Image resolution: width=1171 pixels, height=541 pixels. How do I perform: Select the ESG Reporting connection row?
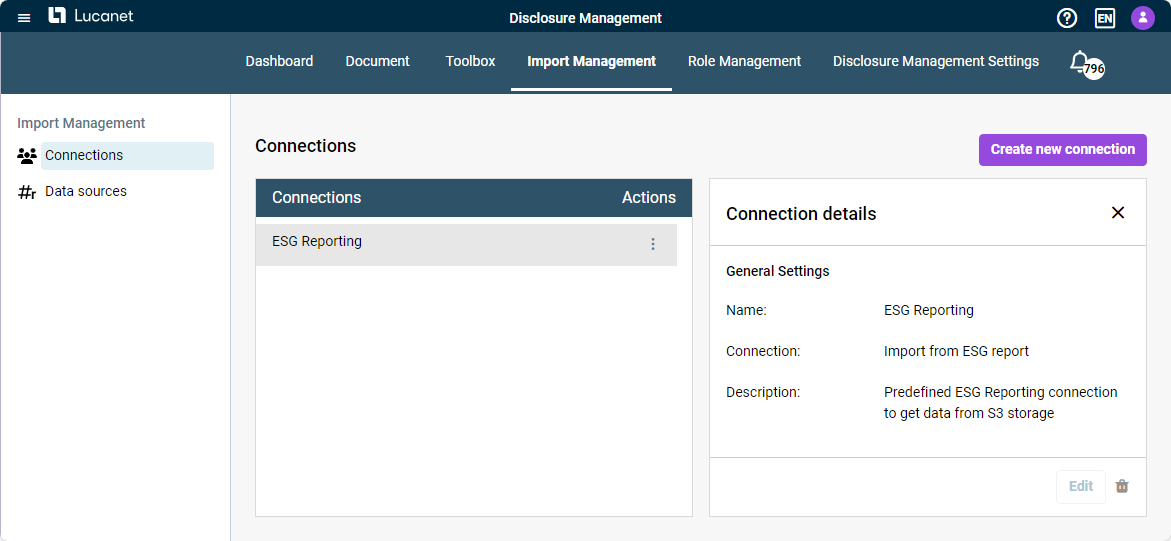[x=466, y=244]
